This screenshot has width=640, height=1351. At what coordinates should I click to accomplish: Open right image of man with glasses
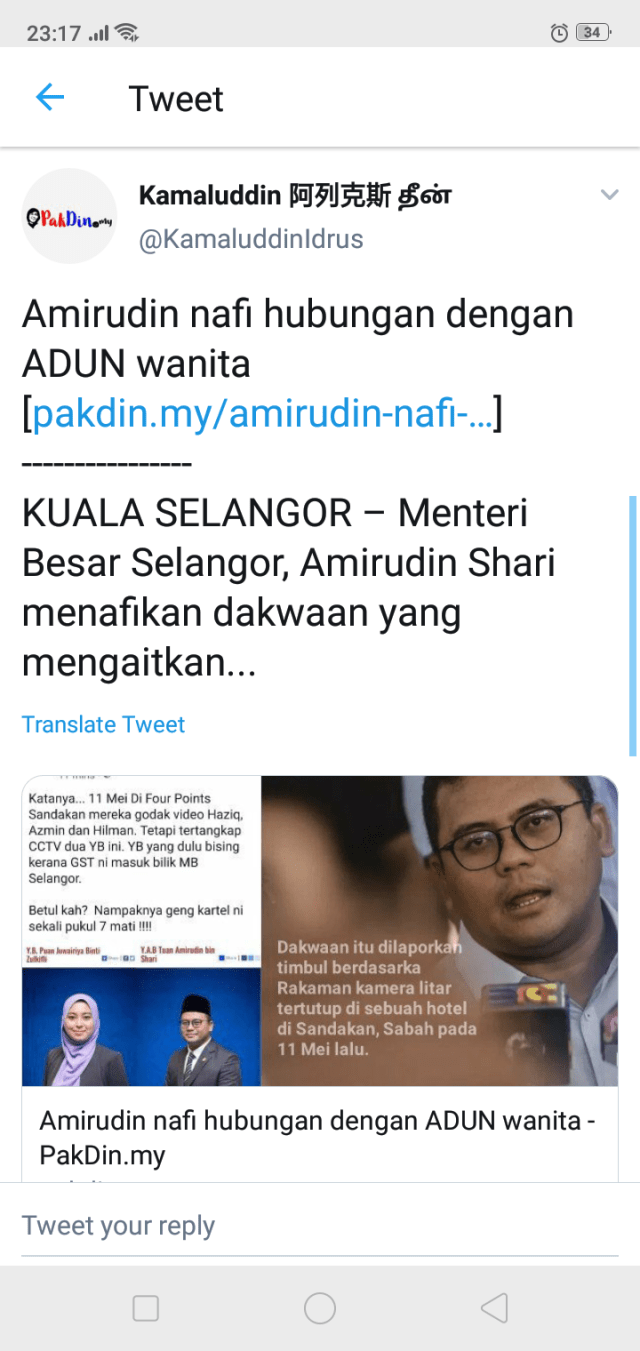pos(440,931)
